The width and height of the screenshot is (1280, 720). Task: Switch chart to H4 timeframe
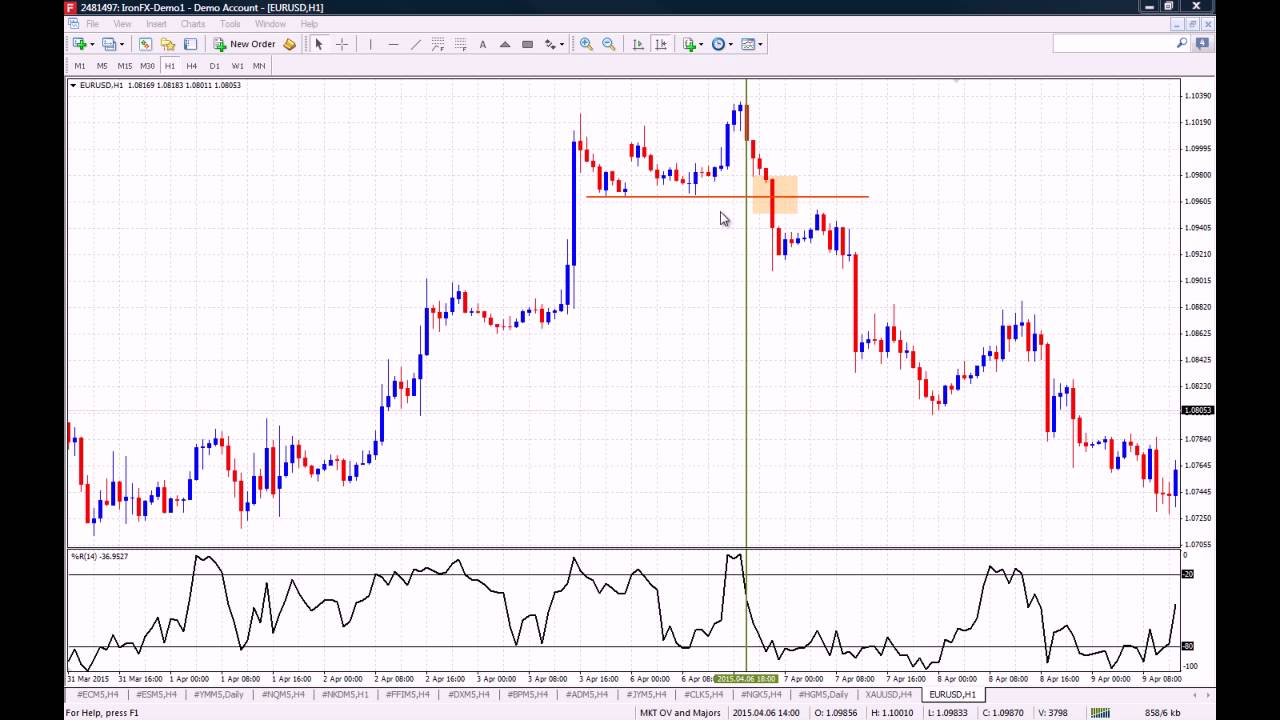click(x=192, y=66)
